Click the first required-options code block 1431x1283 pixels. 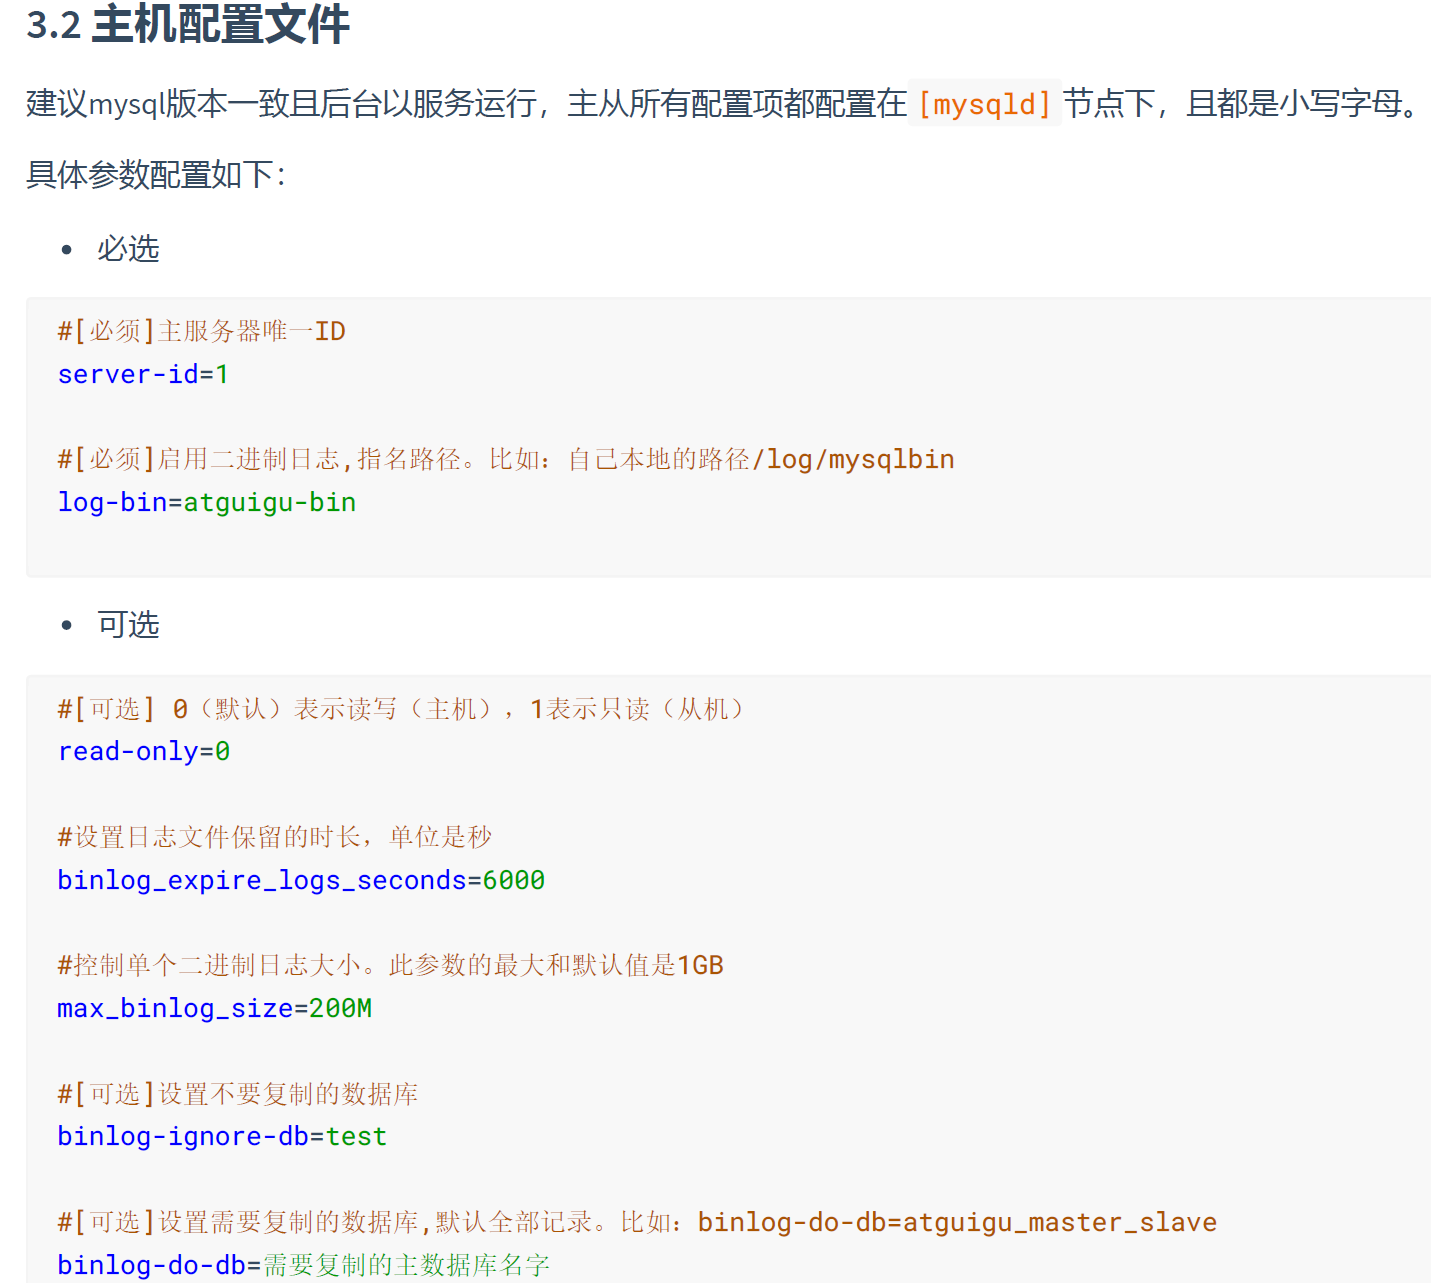click(x=715, y=435)
